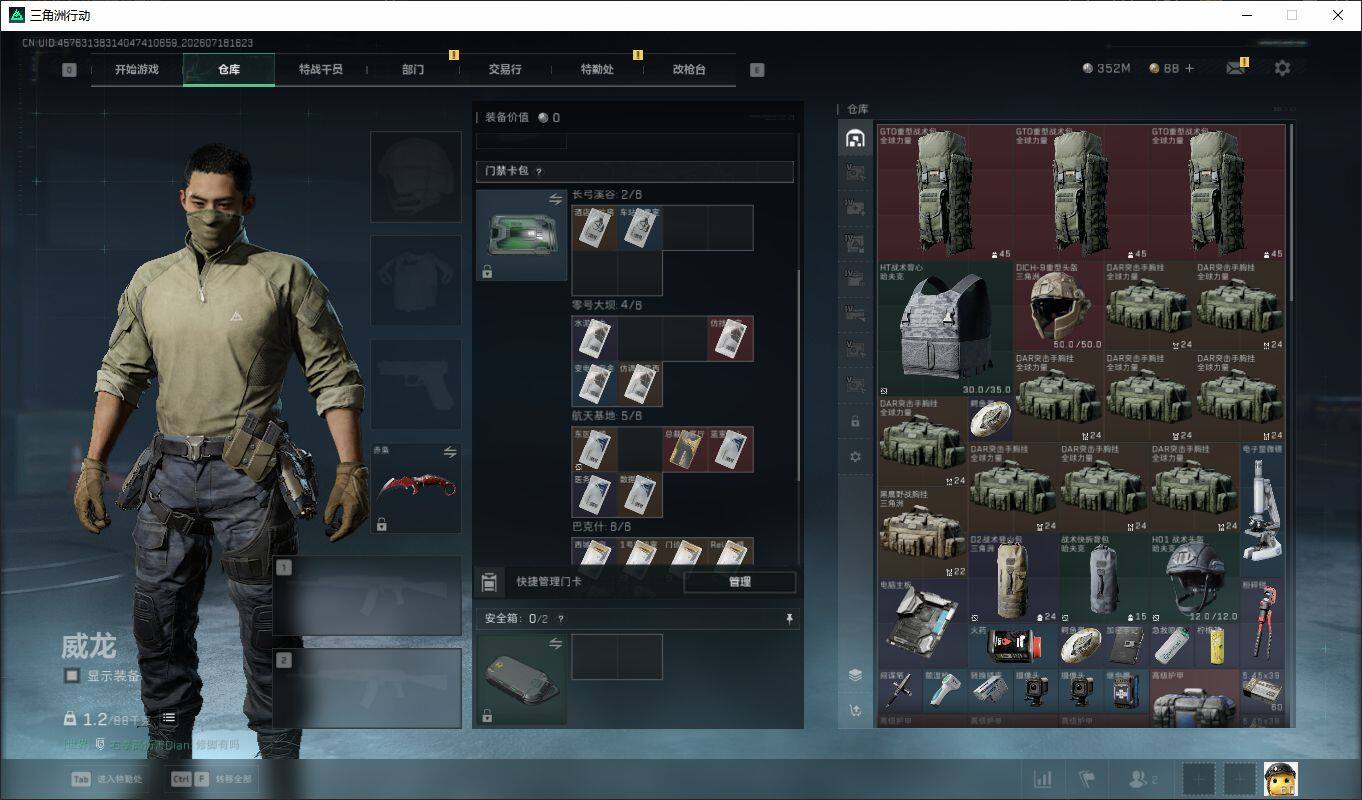Select the 间谍笔 spy pen item

tap(900, 691)
